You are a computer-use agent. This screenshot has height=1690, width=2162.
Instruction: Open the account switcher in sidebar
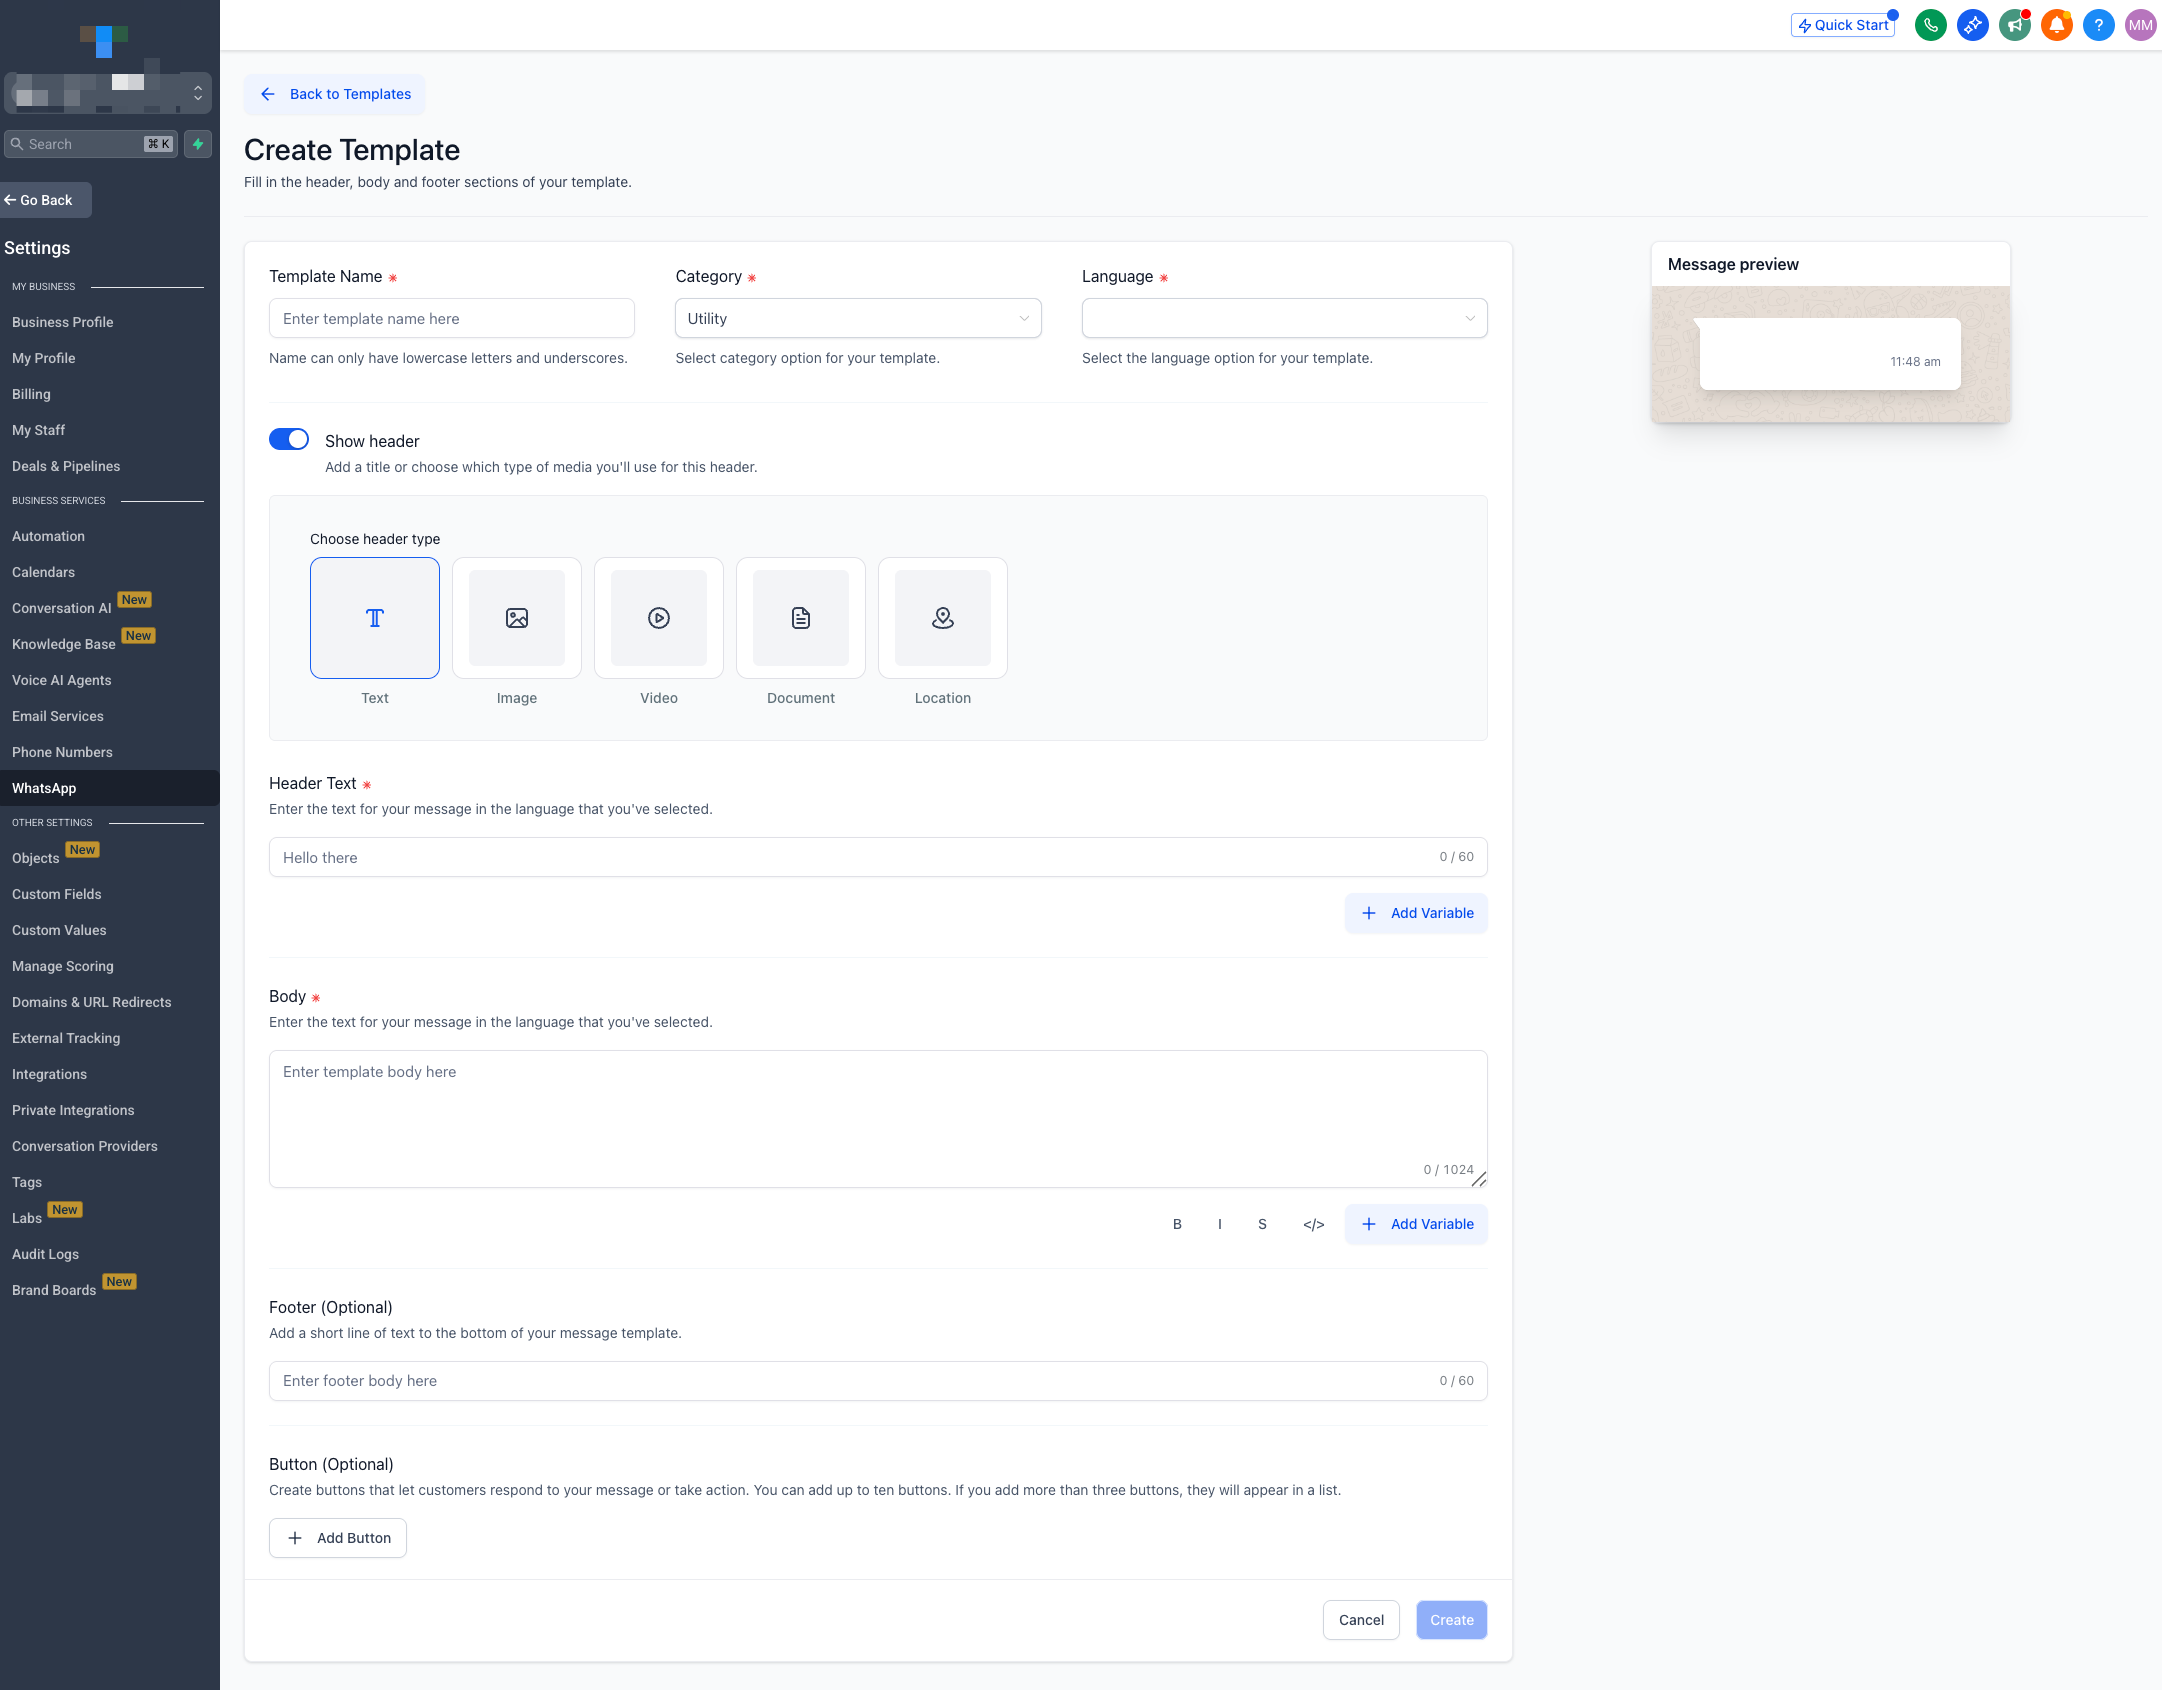[x=108, y=93]
